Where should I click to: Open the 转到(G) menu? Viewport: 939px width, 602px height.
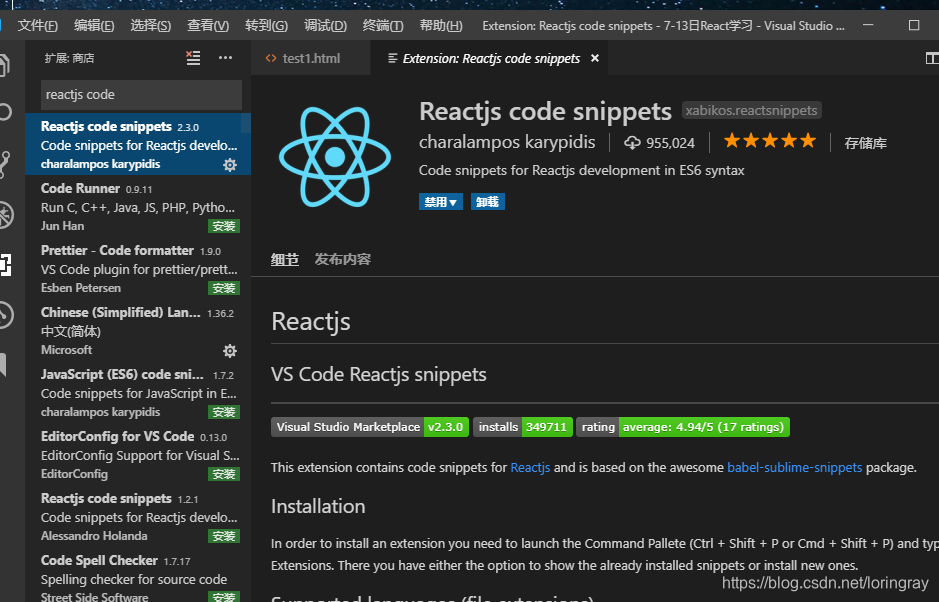point(266,26)
